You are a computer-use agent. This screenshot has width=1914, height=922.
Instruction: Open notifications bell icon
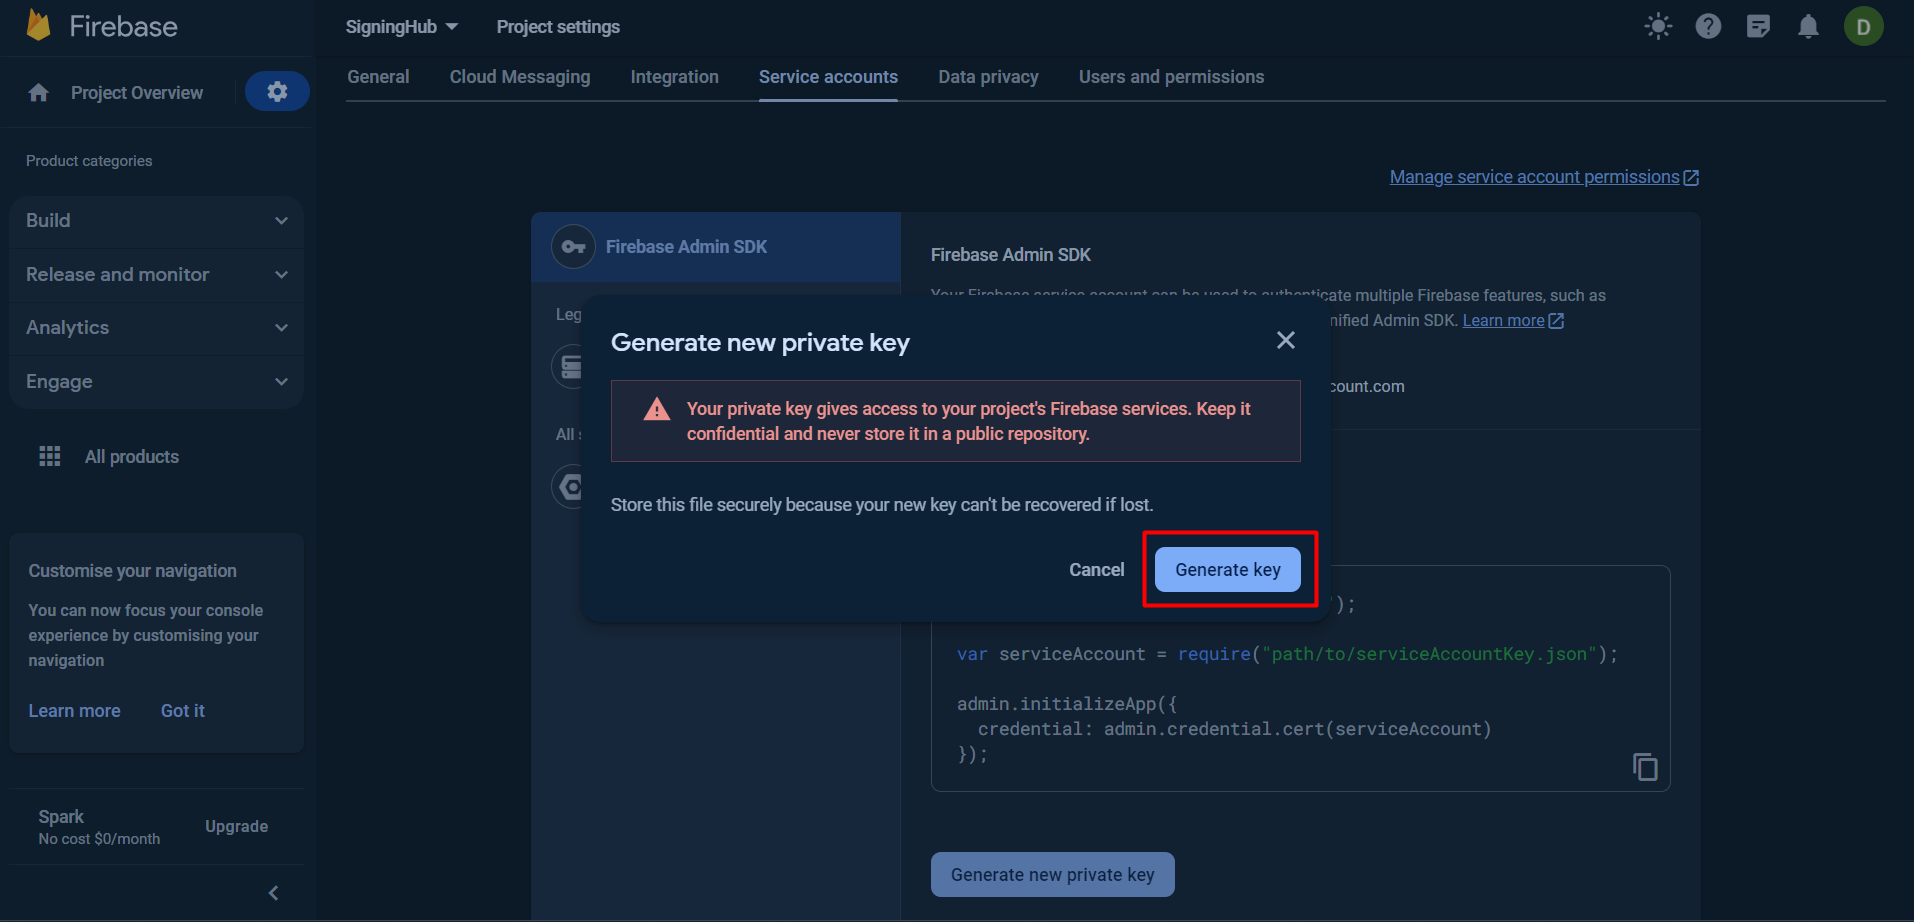pos(1808,27)
